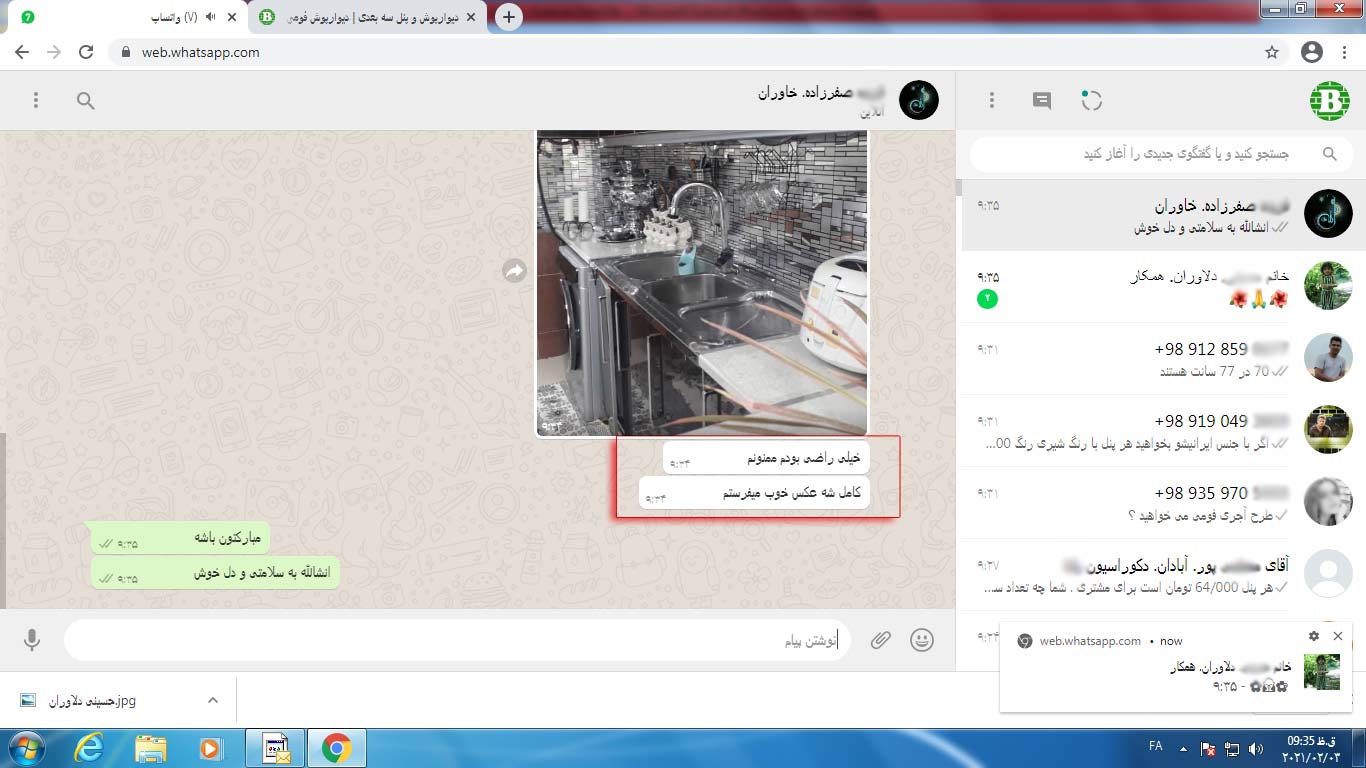This screenshot has width=1366, height=768.
Task: Click Chrome icon in taskbar
Action: (x=337, y=748)
